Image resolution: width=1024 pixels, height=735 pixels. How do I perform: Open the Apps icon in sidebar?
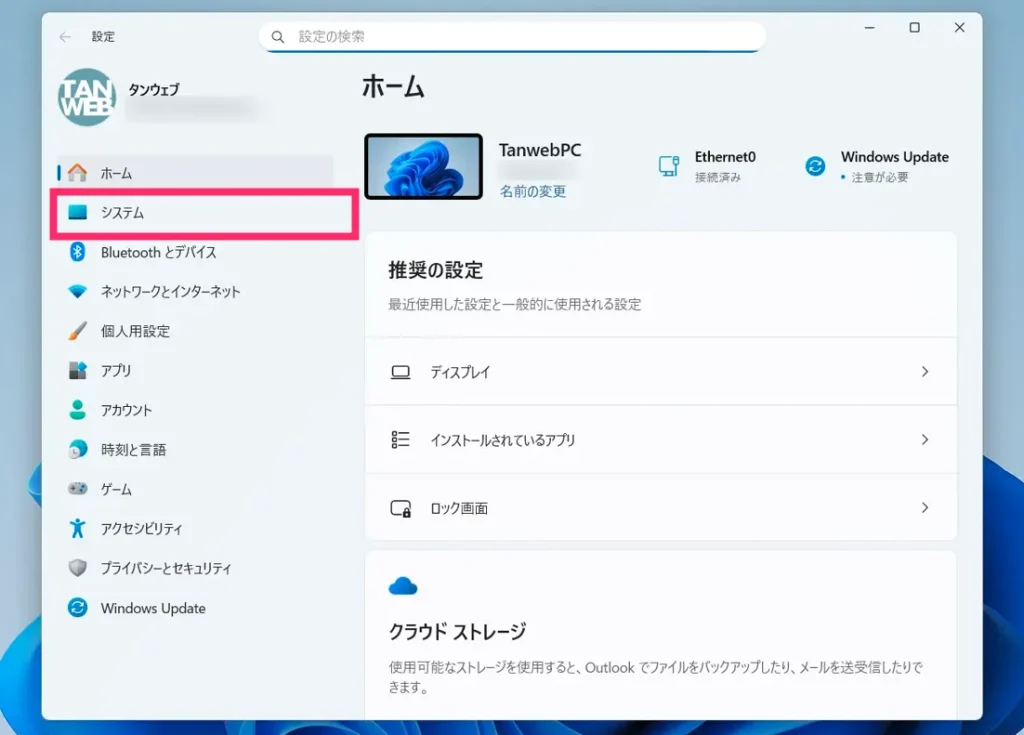[78, 371]
